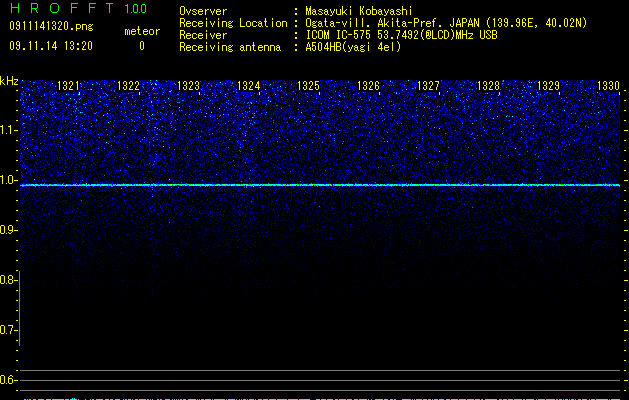
Task: Click the bright horizontal carrier signal line
Action: pos(320,185)
